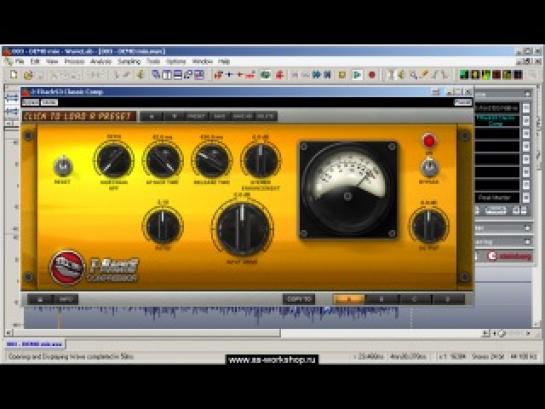Viewport: 545px width, 409px height.
Task: Flip the Bypass toggle switch
Action: [x=429, y=167]
